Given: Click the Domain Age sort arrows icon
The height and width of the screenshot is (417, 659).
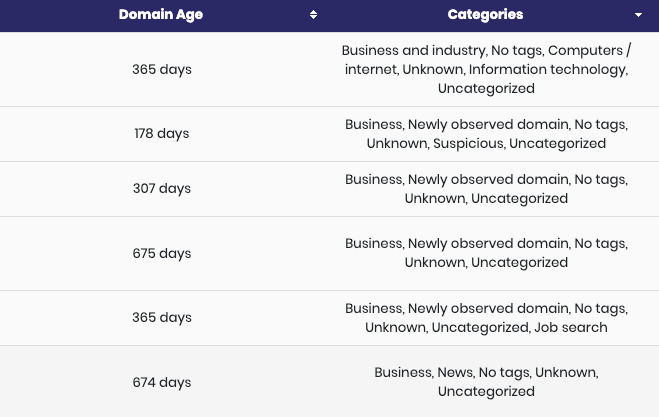Looking at the screenshot, I should click(x=313, y=15).
